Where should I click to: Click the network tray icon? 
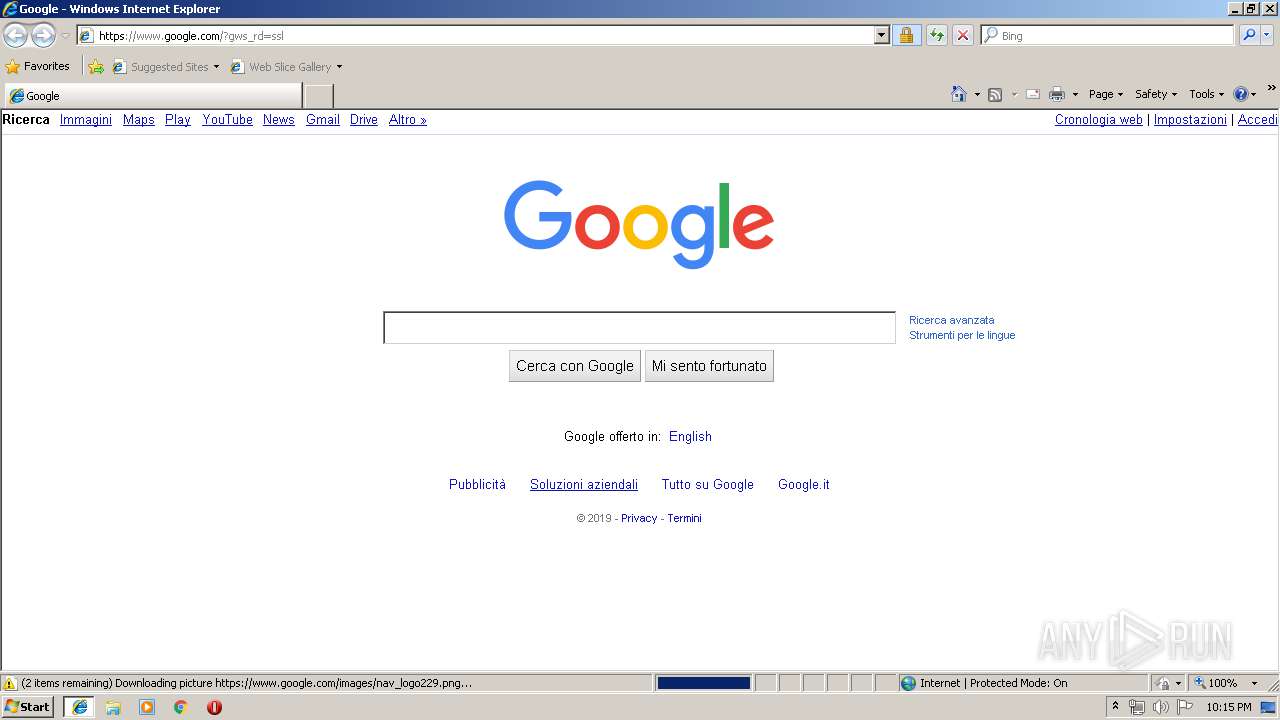1136,707
